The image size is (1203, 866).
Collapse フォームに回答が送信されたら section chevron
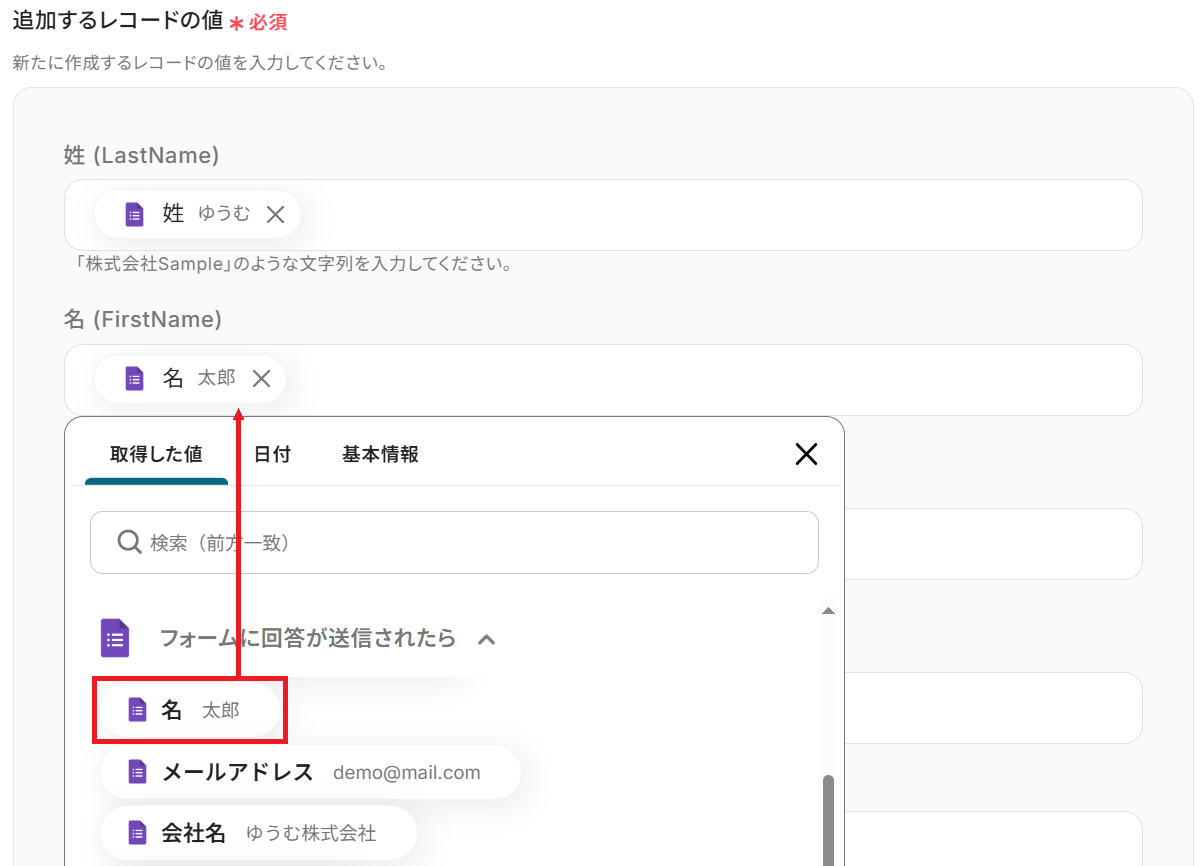coord(487,639)
